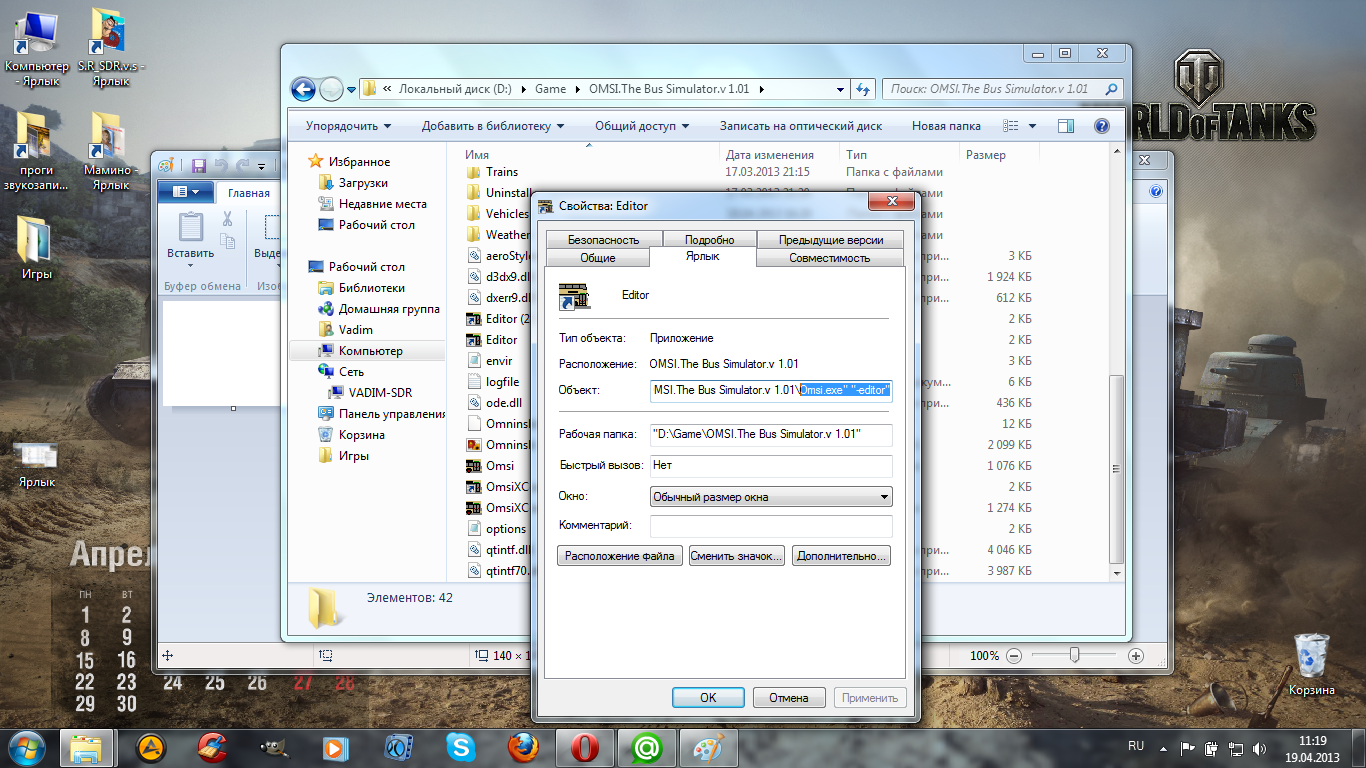Open Skype from the taskbar
Screen dimensions: 1366x768
tap(461, 746)
